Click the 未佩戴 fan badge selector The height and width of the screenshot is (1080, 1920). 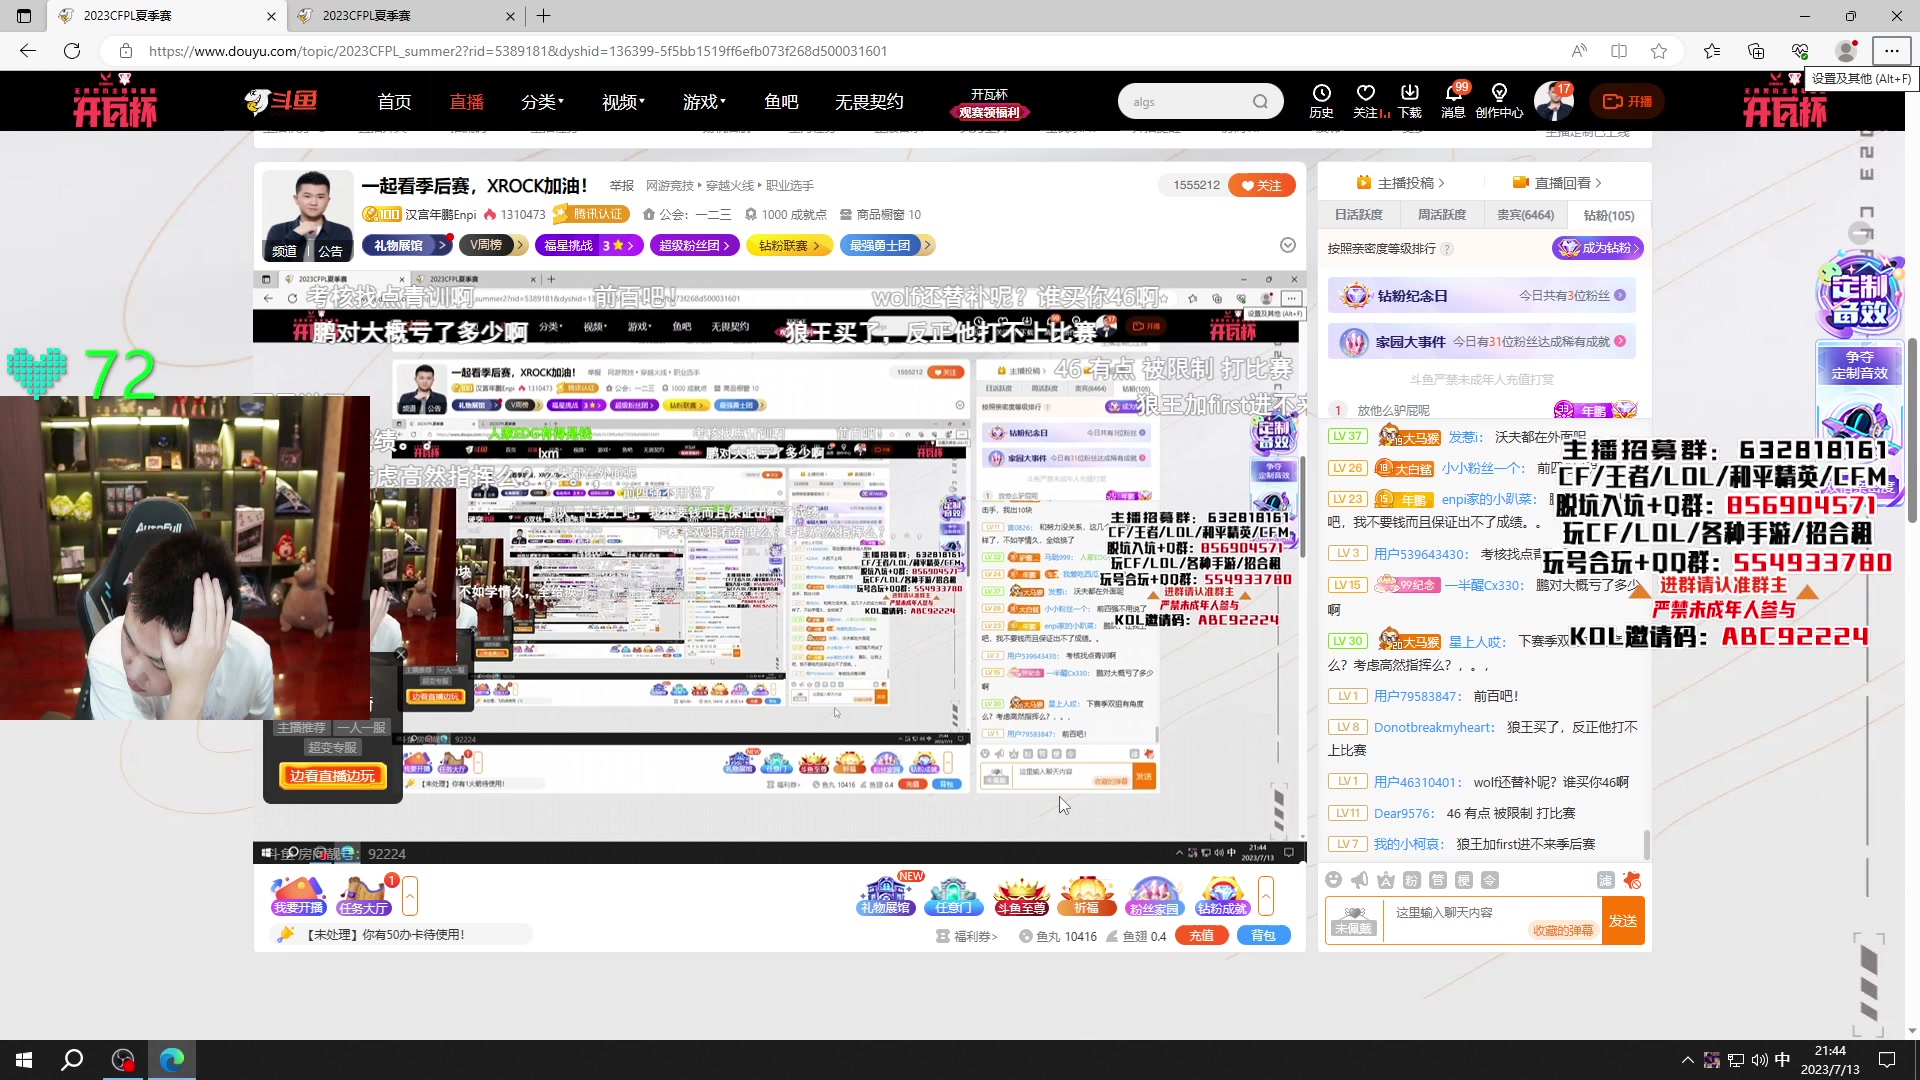click(x=1353, y=921)
